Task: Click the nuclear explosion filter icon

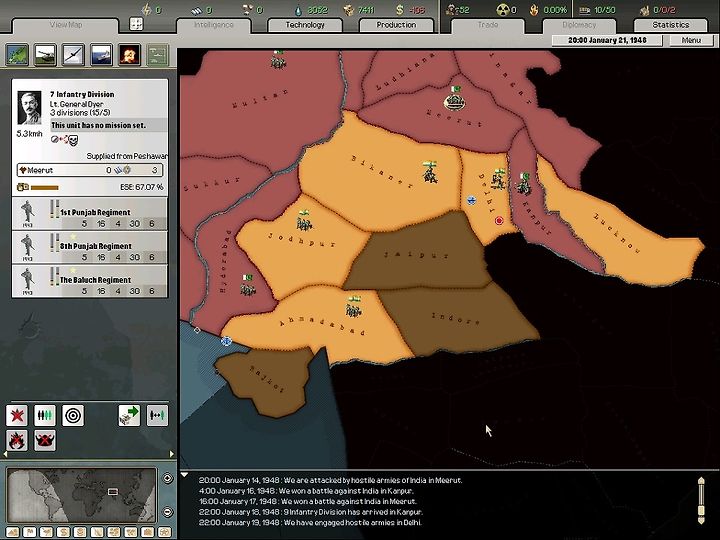Action: point(129,55)
